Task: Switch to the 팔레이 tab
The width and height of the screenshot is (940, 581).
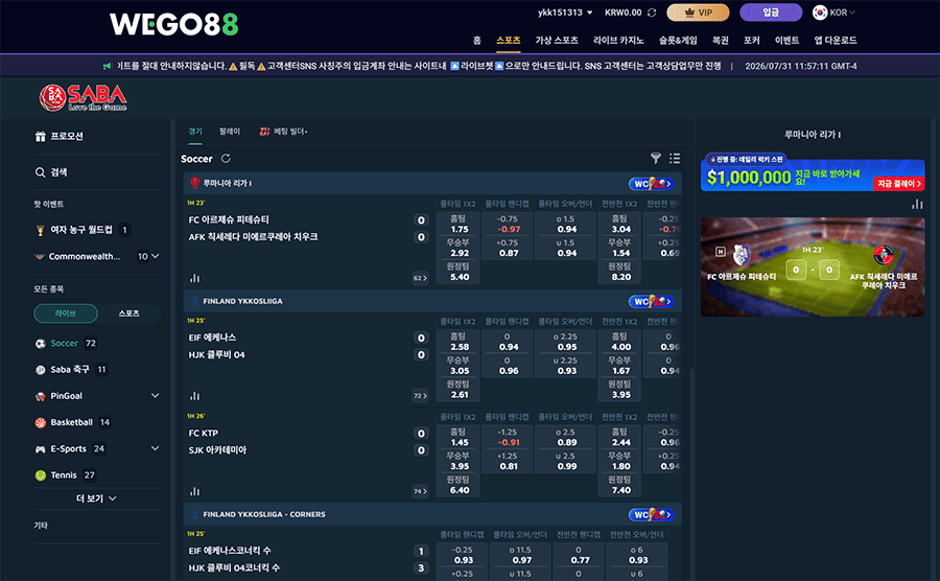Action: coord(230,131)
